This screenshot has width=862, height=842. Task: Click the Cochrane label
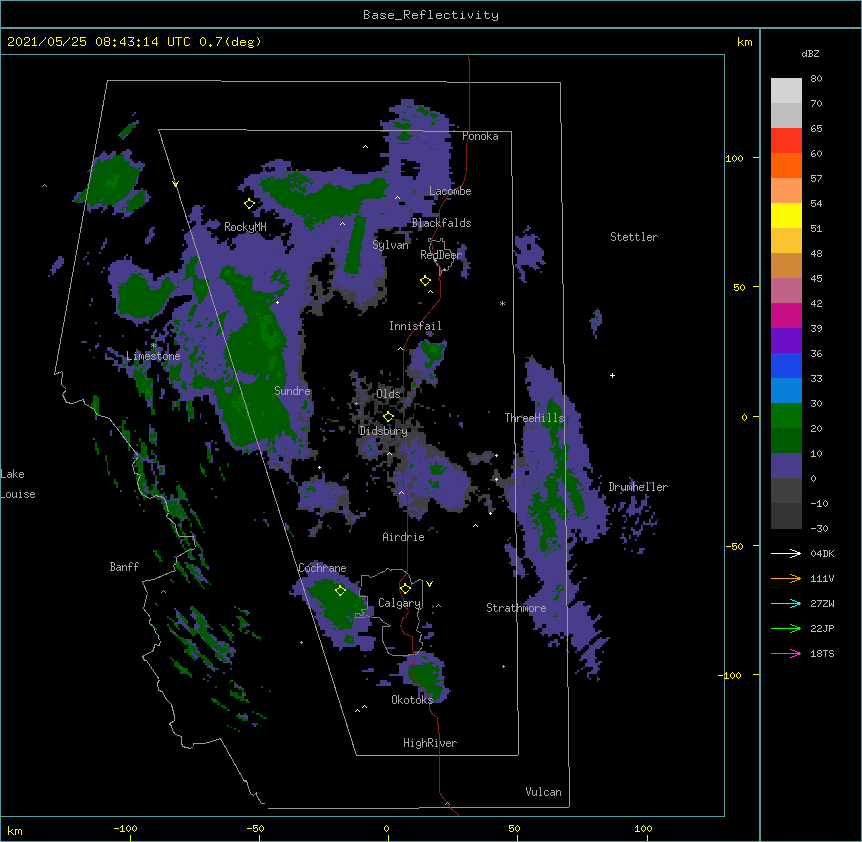pyautogui.click(x=322, y=568)
